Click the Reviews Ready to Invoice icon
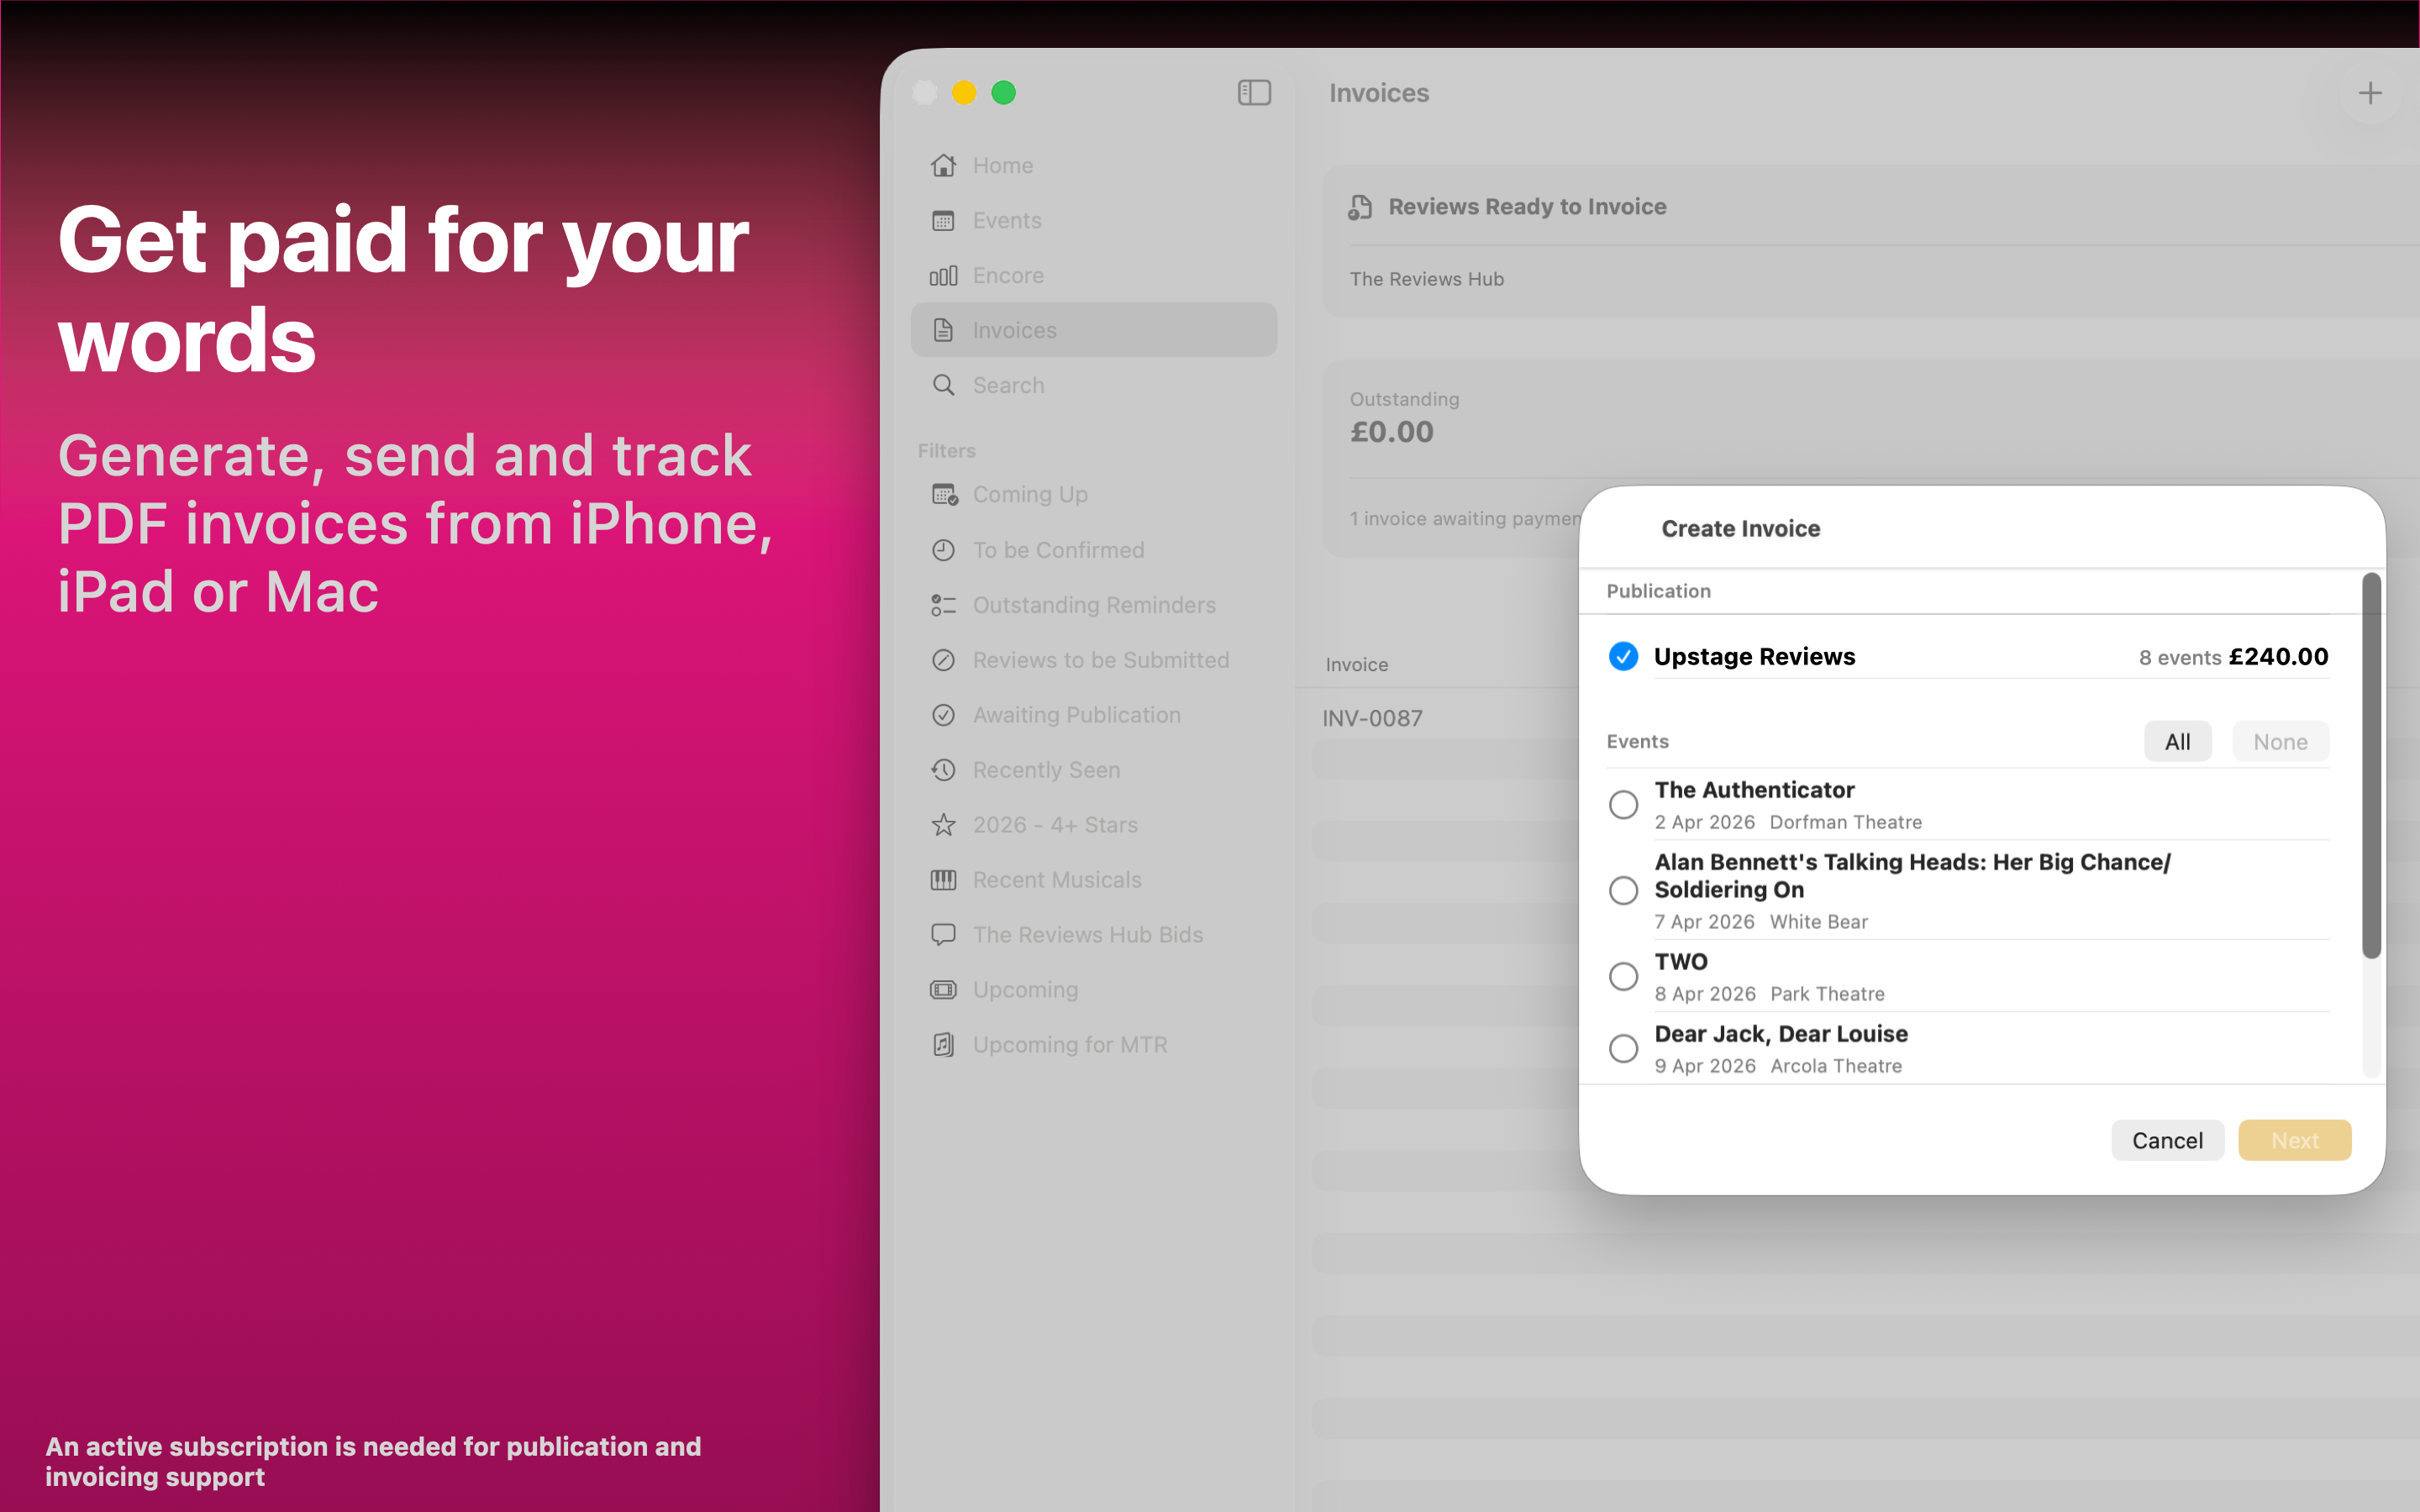The image size is (2420, 1512). (1360, 207)
